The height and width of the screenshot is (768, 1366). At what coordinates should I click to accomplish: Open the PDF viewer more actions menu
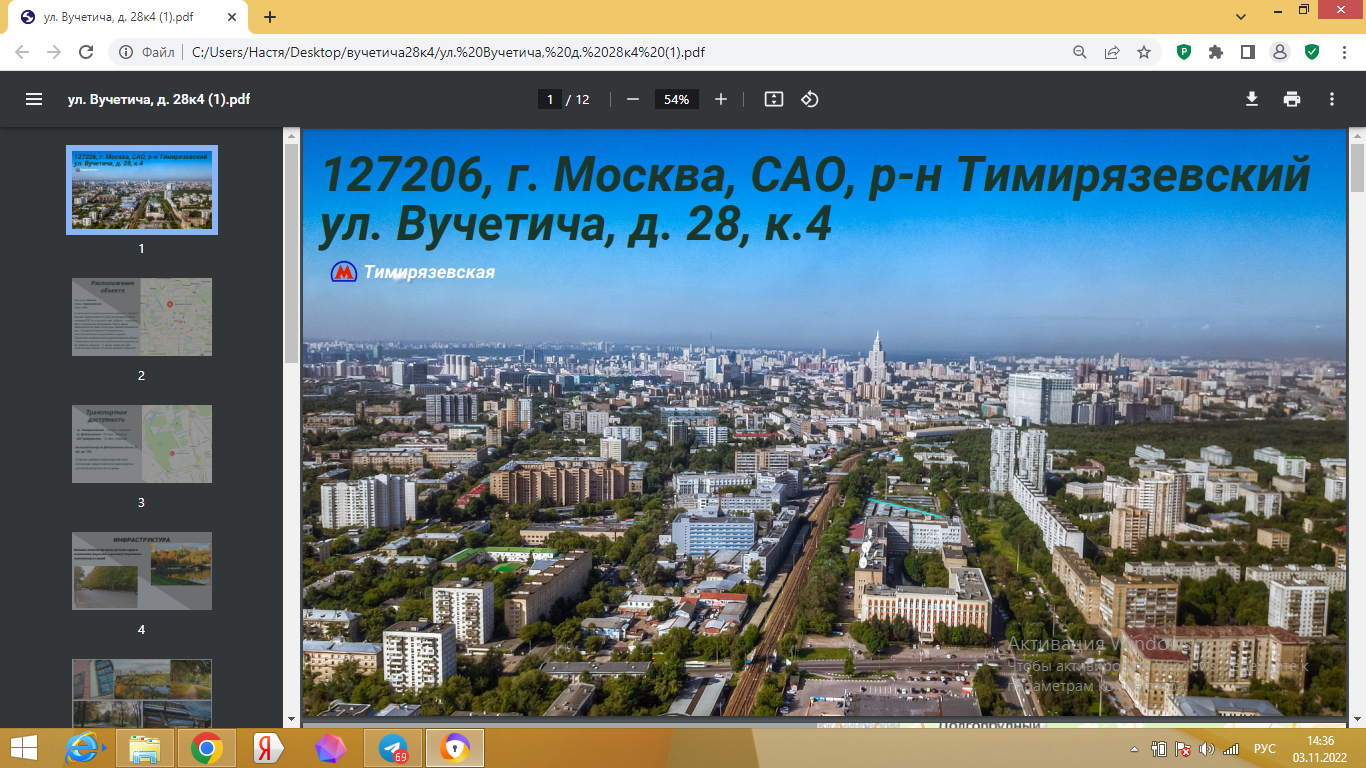pos(1332,99)
